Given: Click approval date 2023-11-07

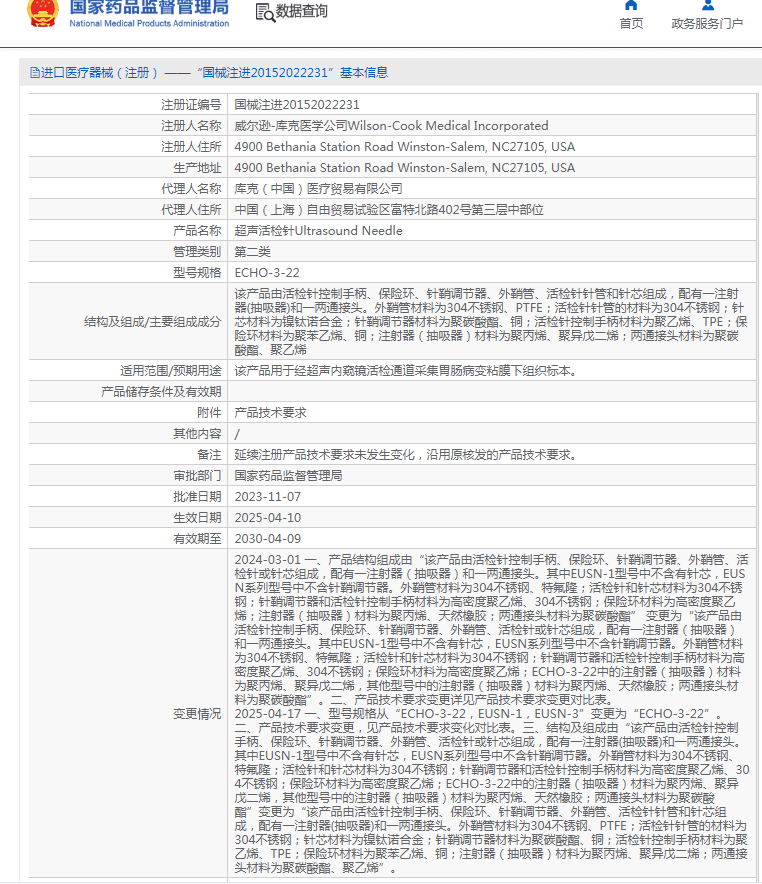Looking at the screenshot, I should 268,497.
